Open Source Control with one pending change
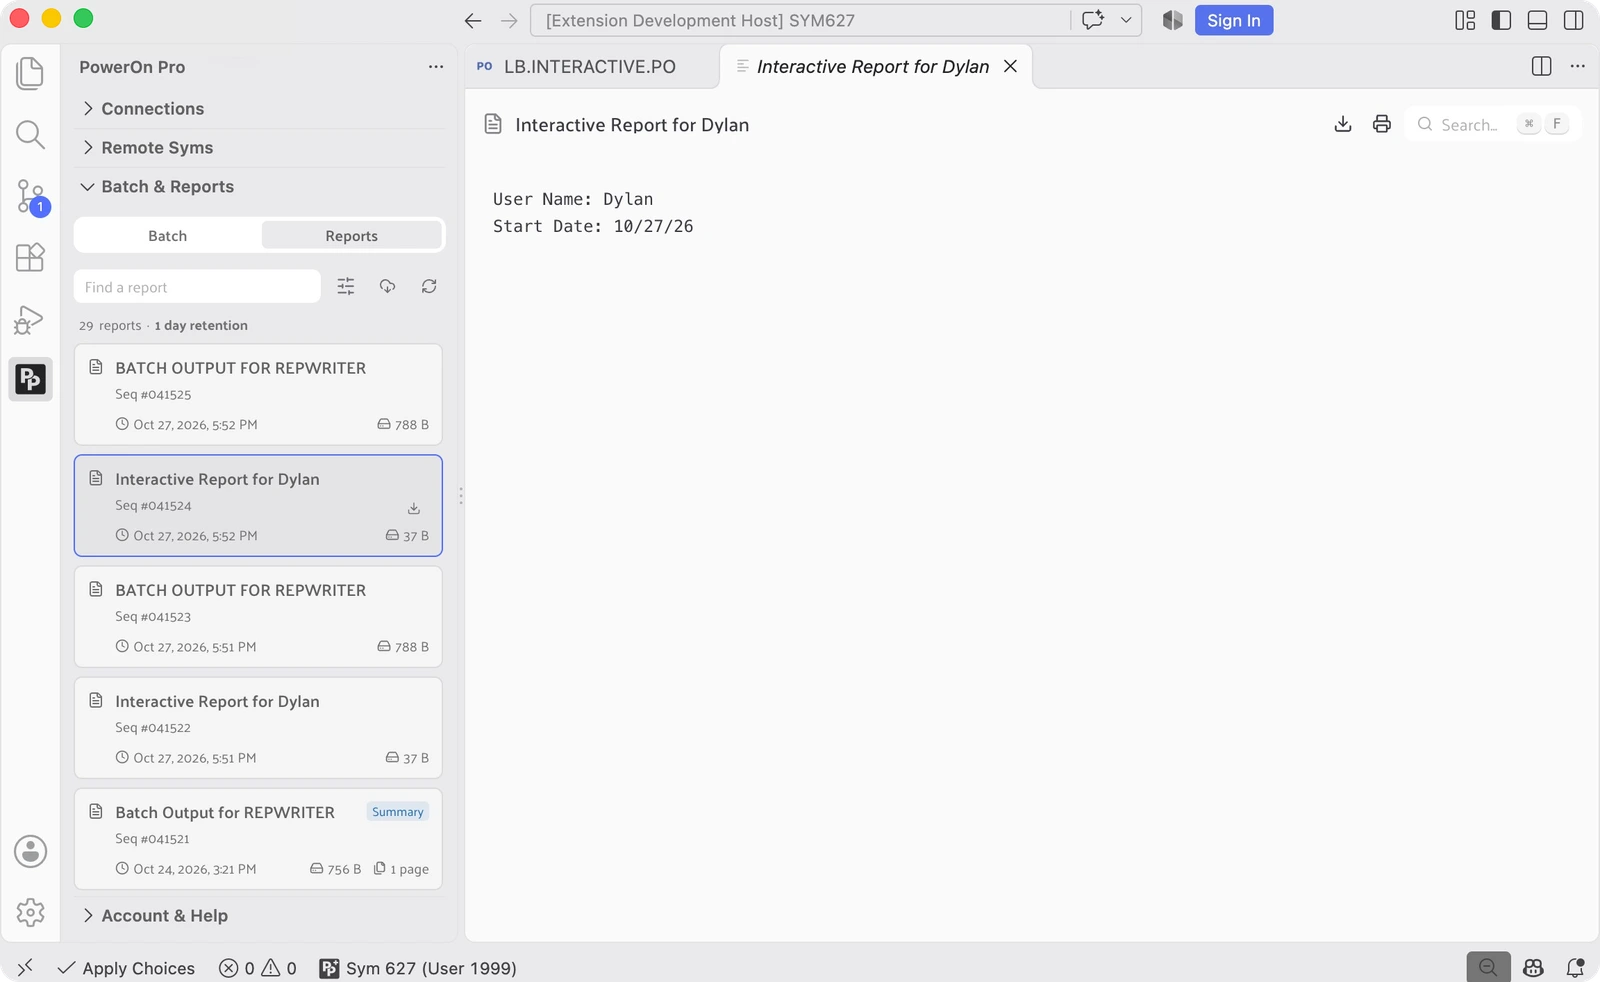 pos(30,197)
